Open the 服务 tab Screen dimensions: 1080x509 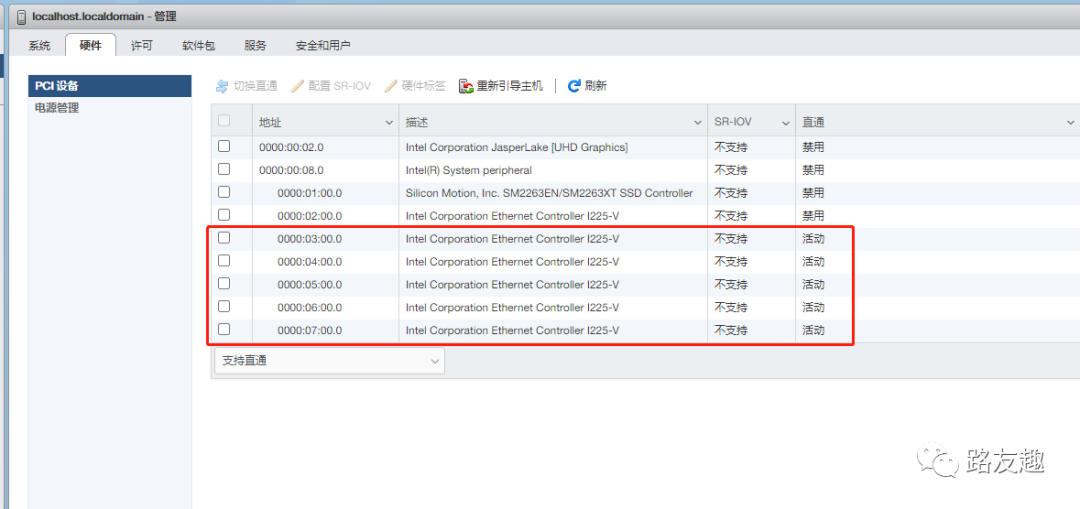point(256,46)
